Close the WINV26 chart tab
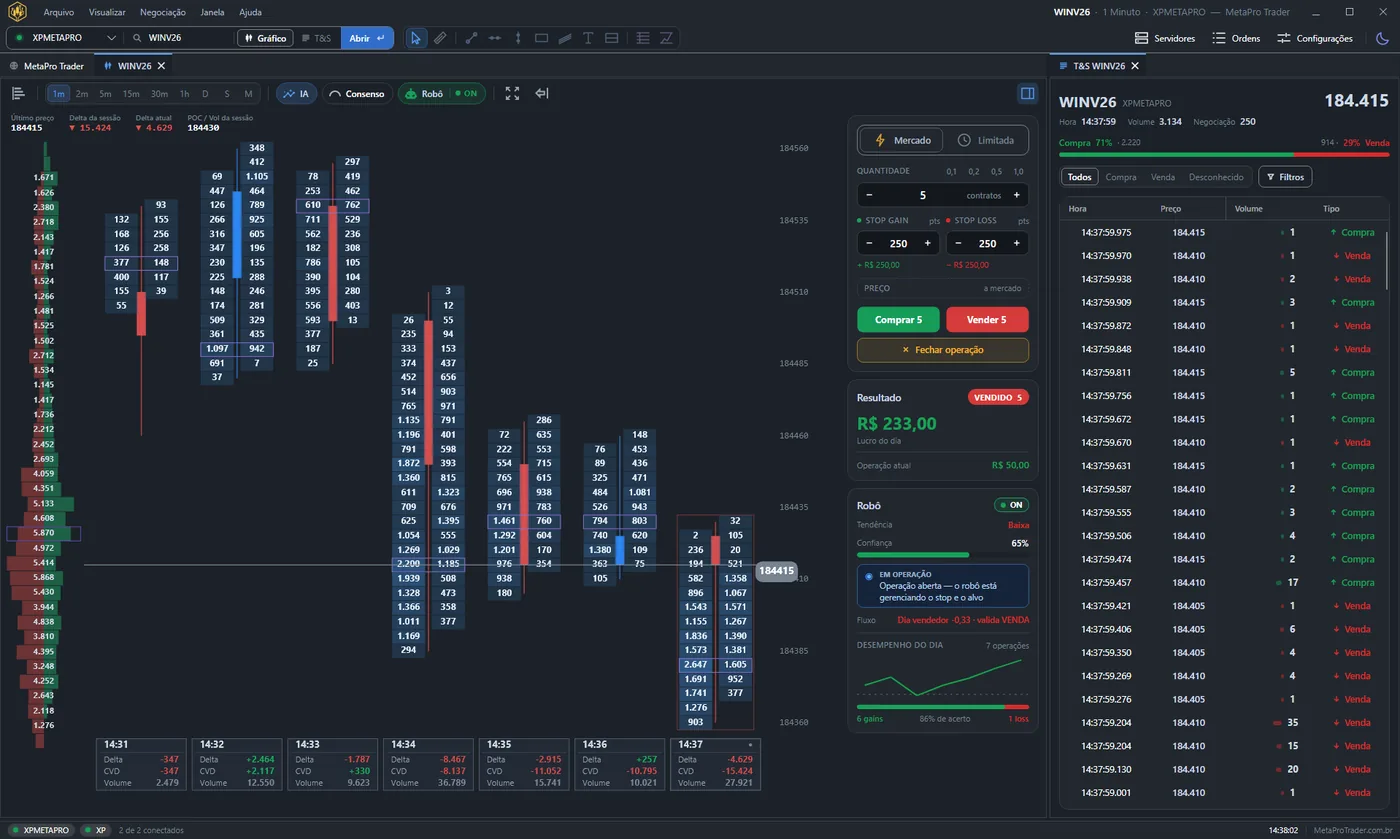Image resolution: width=1400 pixels, height=839 pixels. pos(161,66)
